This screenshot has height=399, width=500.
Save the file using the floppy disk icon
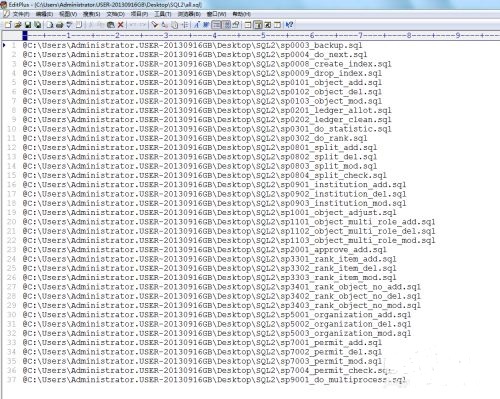click(x=28, y=25)
